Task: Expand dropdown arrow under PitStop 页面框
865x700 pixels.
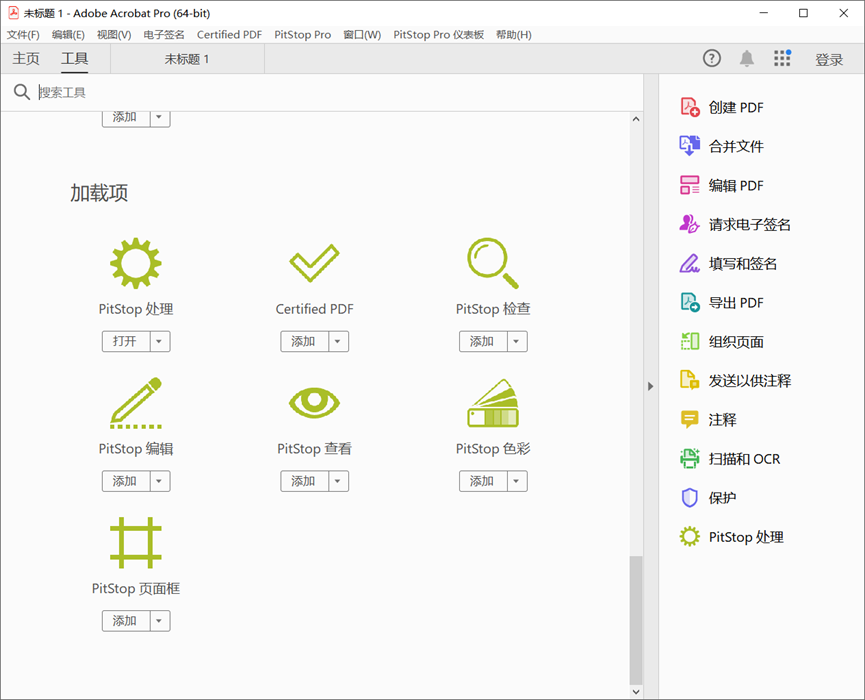Action: pos(159,621)
